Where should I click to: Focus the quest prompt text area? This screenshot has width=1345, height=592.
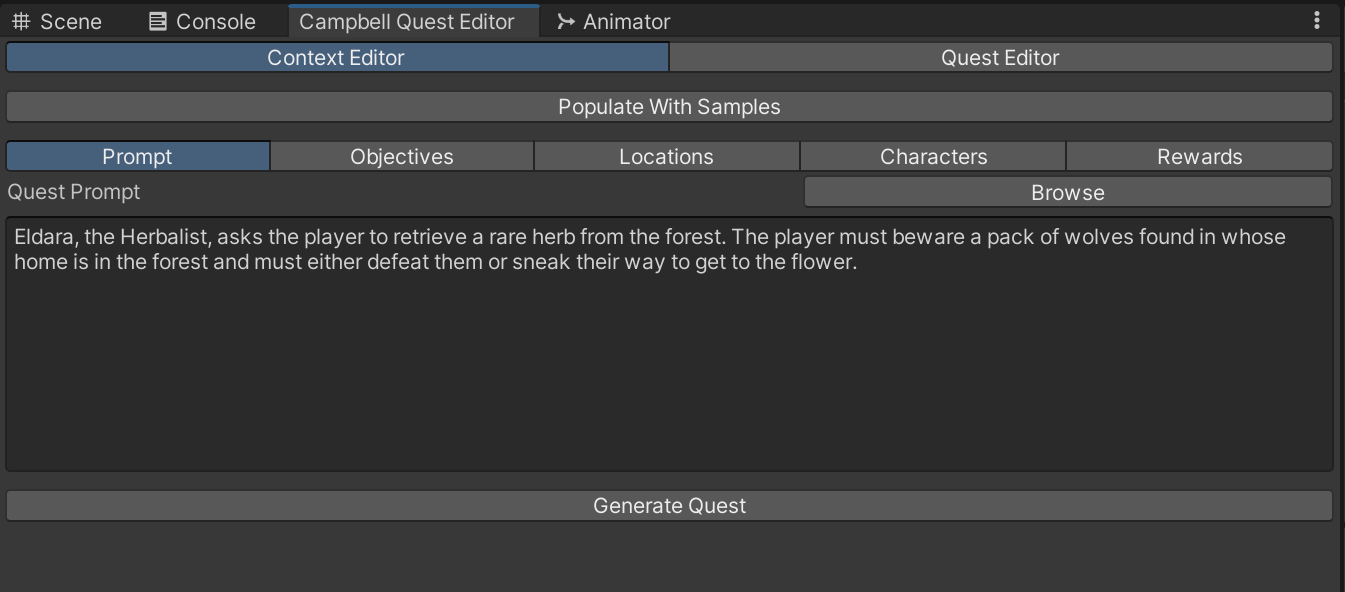point(669,344)
